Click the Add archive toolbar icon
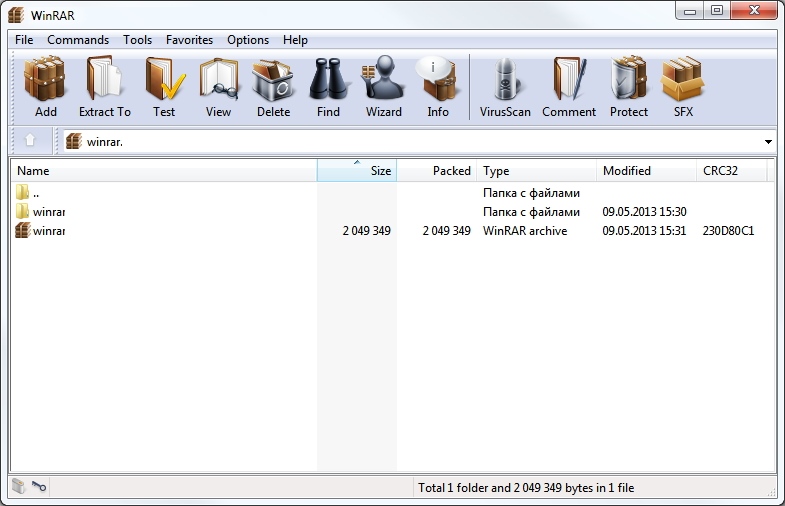This screenshot has width=785, height=506. (x=45, y=87)
